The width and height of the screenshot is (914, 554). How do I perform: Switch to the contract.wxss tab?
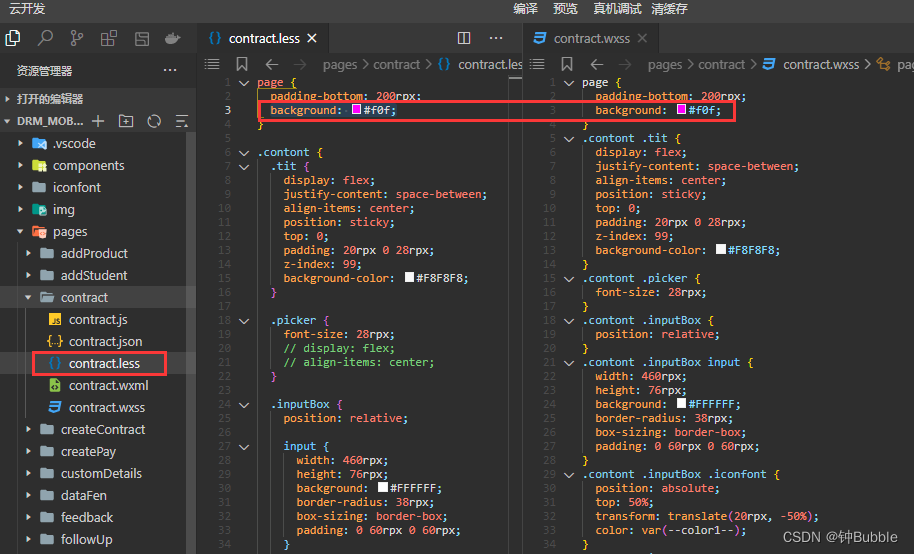591,38
